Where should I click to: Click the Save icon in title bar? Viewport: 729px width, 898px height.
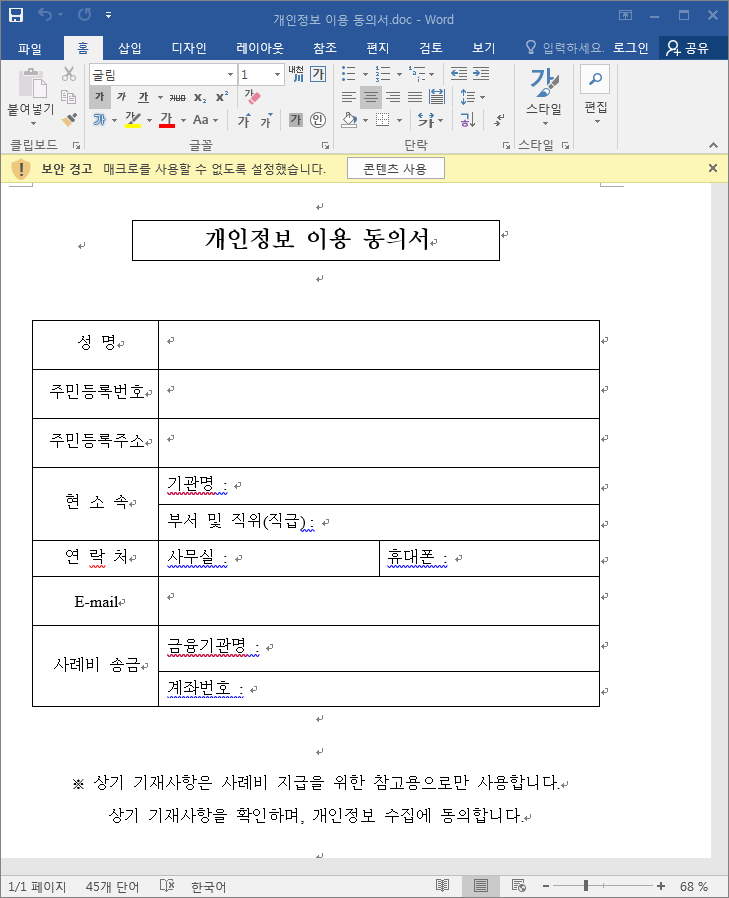click(16, 15)
